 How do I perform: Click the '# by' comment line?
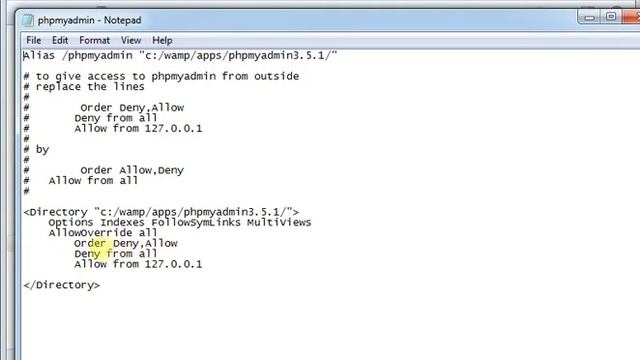36,149
